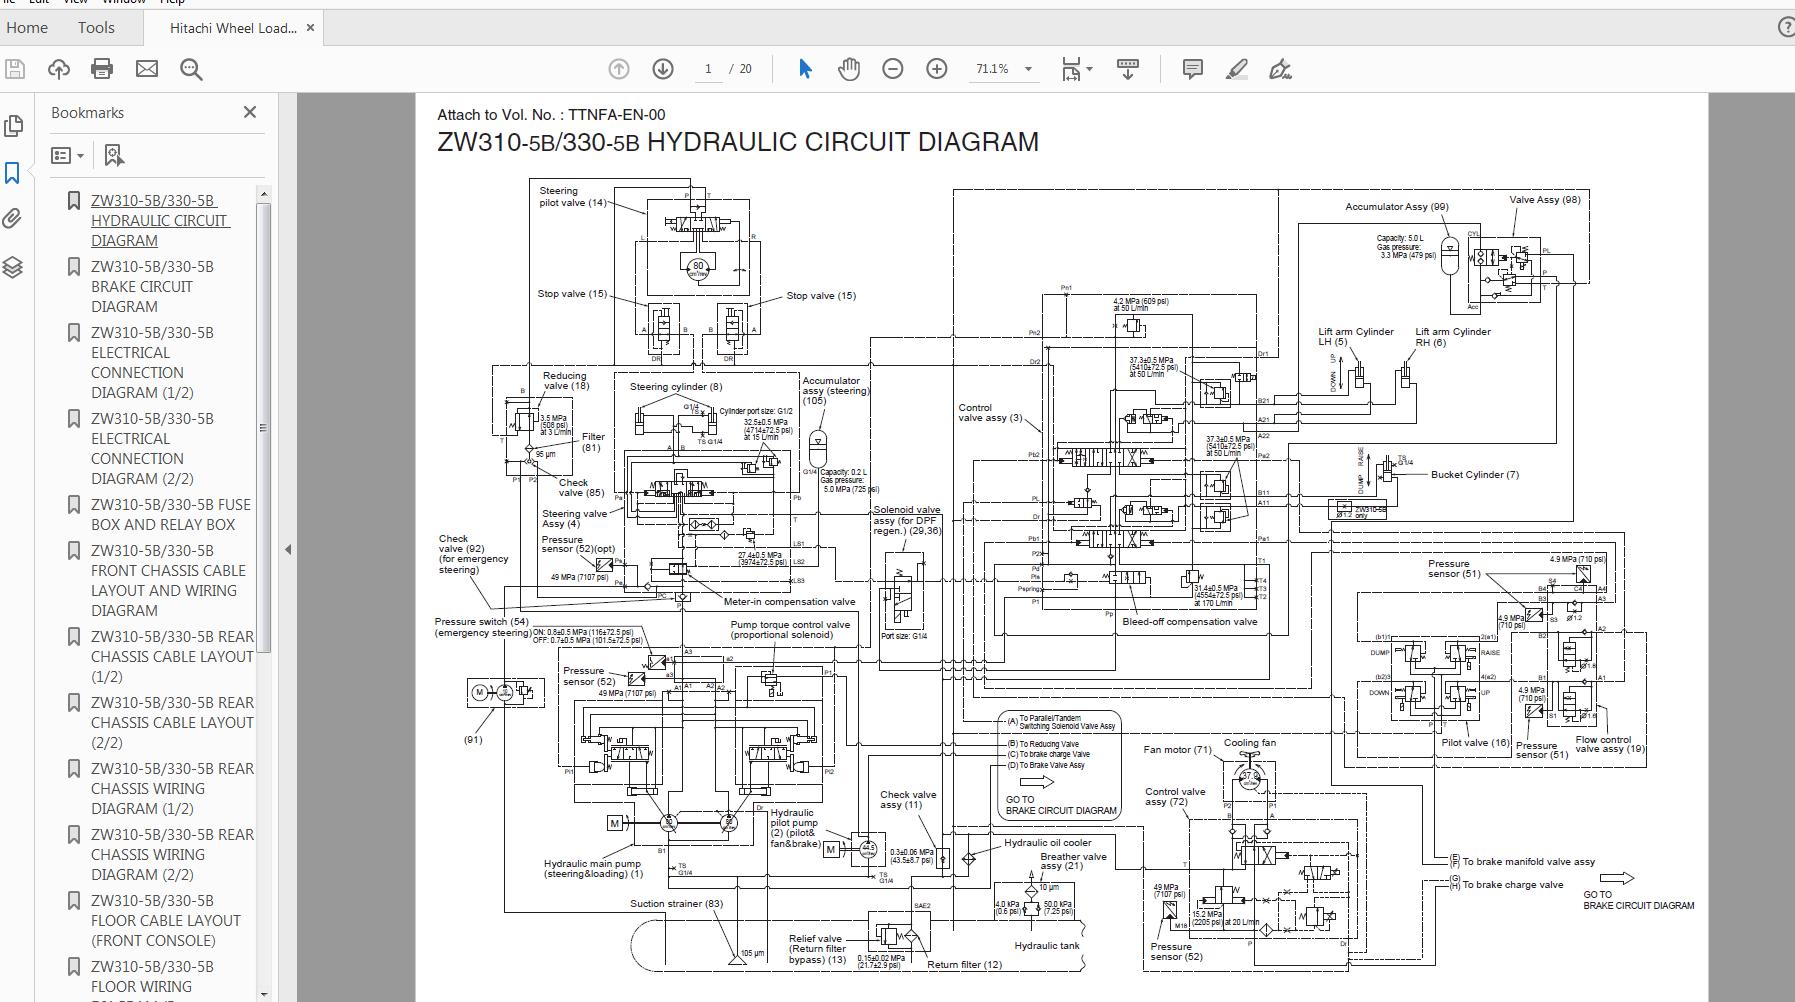Open the Fill & Sign tool
1795x1002 pixels.
pyautogui.click(x=1281, y=68)
